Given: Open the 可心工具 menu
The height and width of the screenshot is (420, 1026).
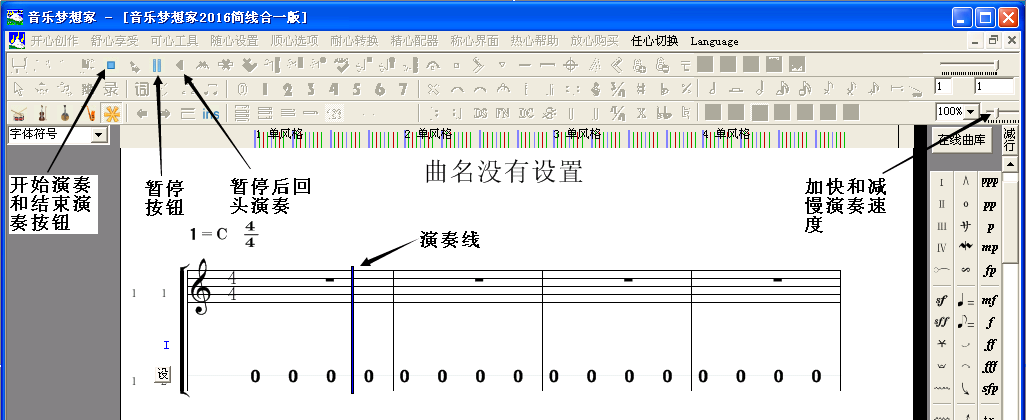Looking at the screenshot, I should click(x=174, y=41).
